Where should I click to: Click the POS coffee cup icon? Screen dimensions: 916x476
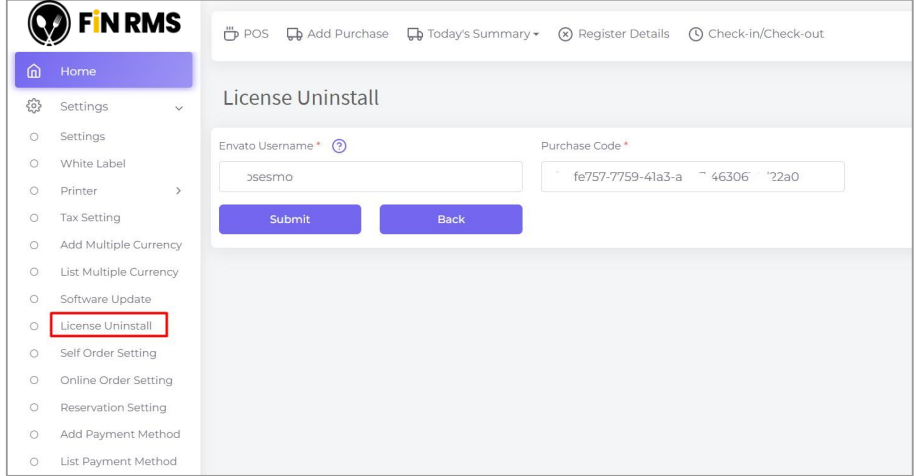(x=229, y=34)
